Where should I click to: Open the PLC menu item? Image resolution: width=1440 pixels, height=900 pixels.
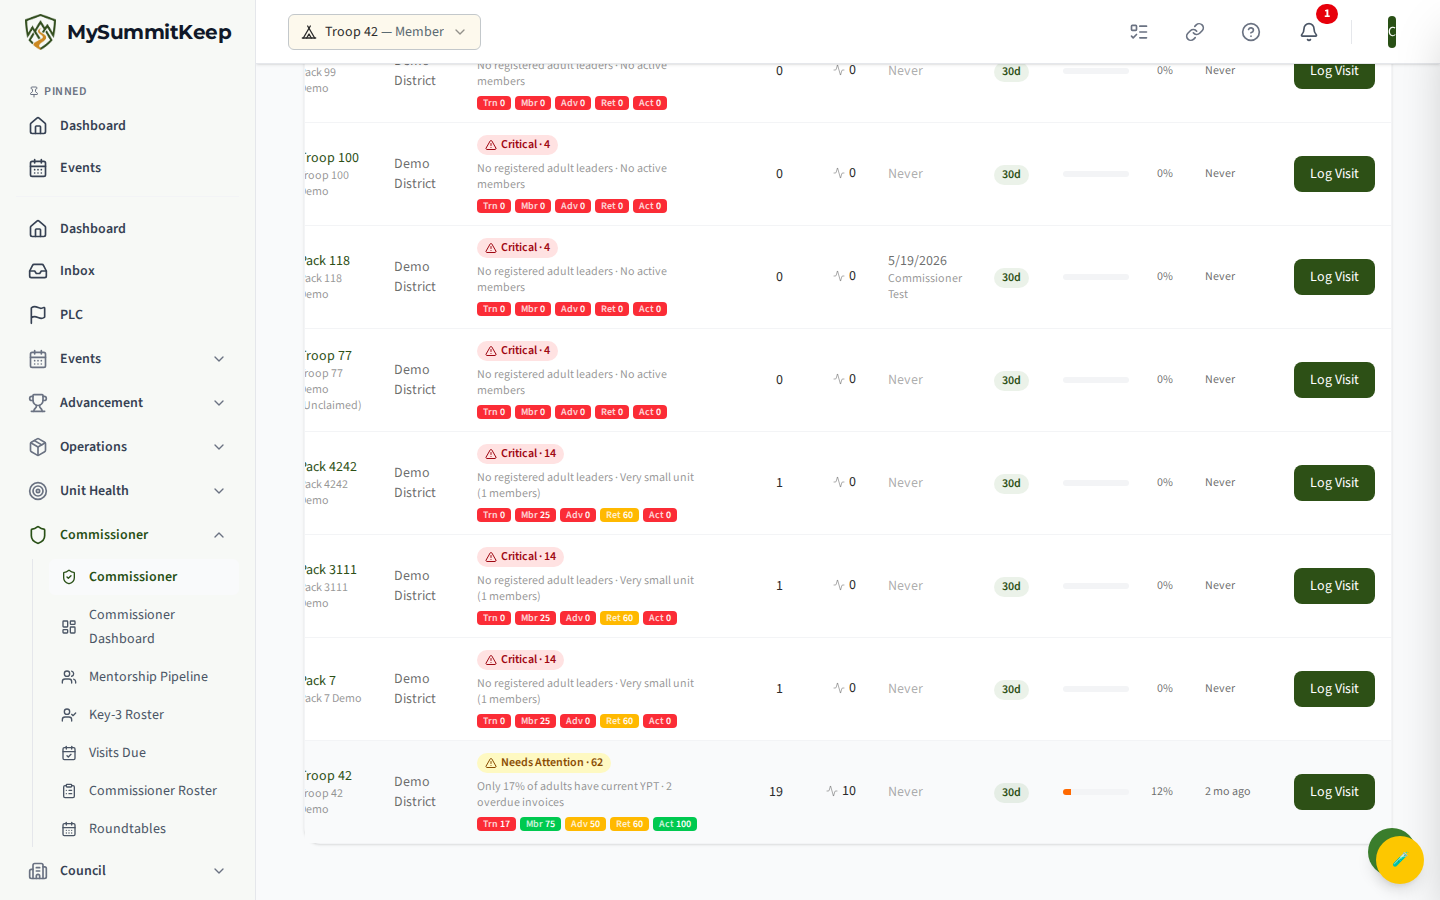128,315
